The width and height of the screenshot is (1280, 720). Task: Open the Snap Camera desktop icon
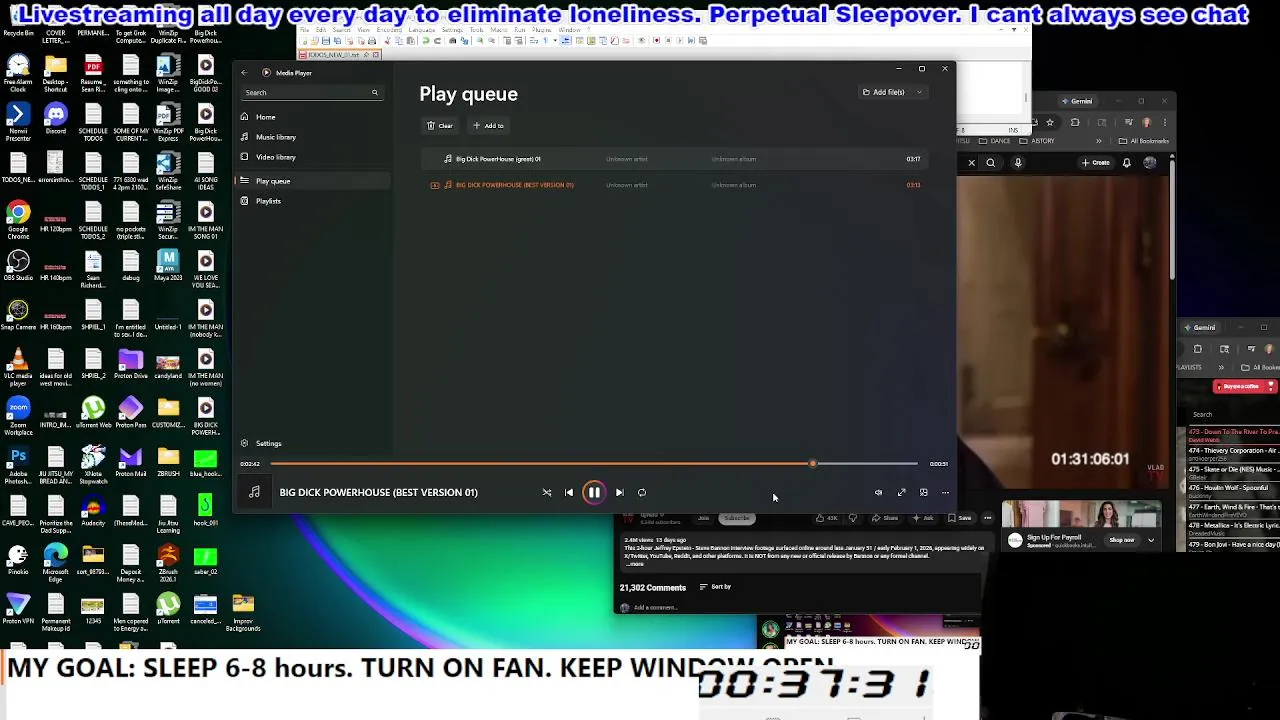tap(18, 316)
